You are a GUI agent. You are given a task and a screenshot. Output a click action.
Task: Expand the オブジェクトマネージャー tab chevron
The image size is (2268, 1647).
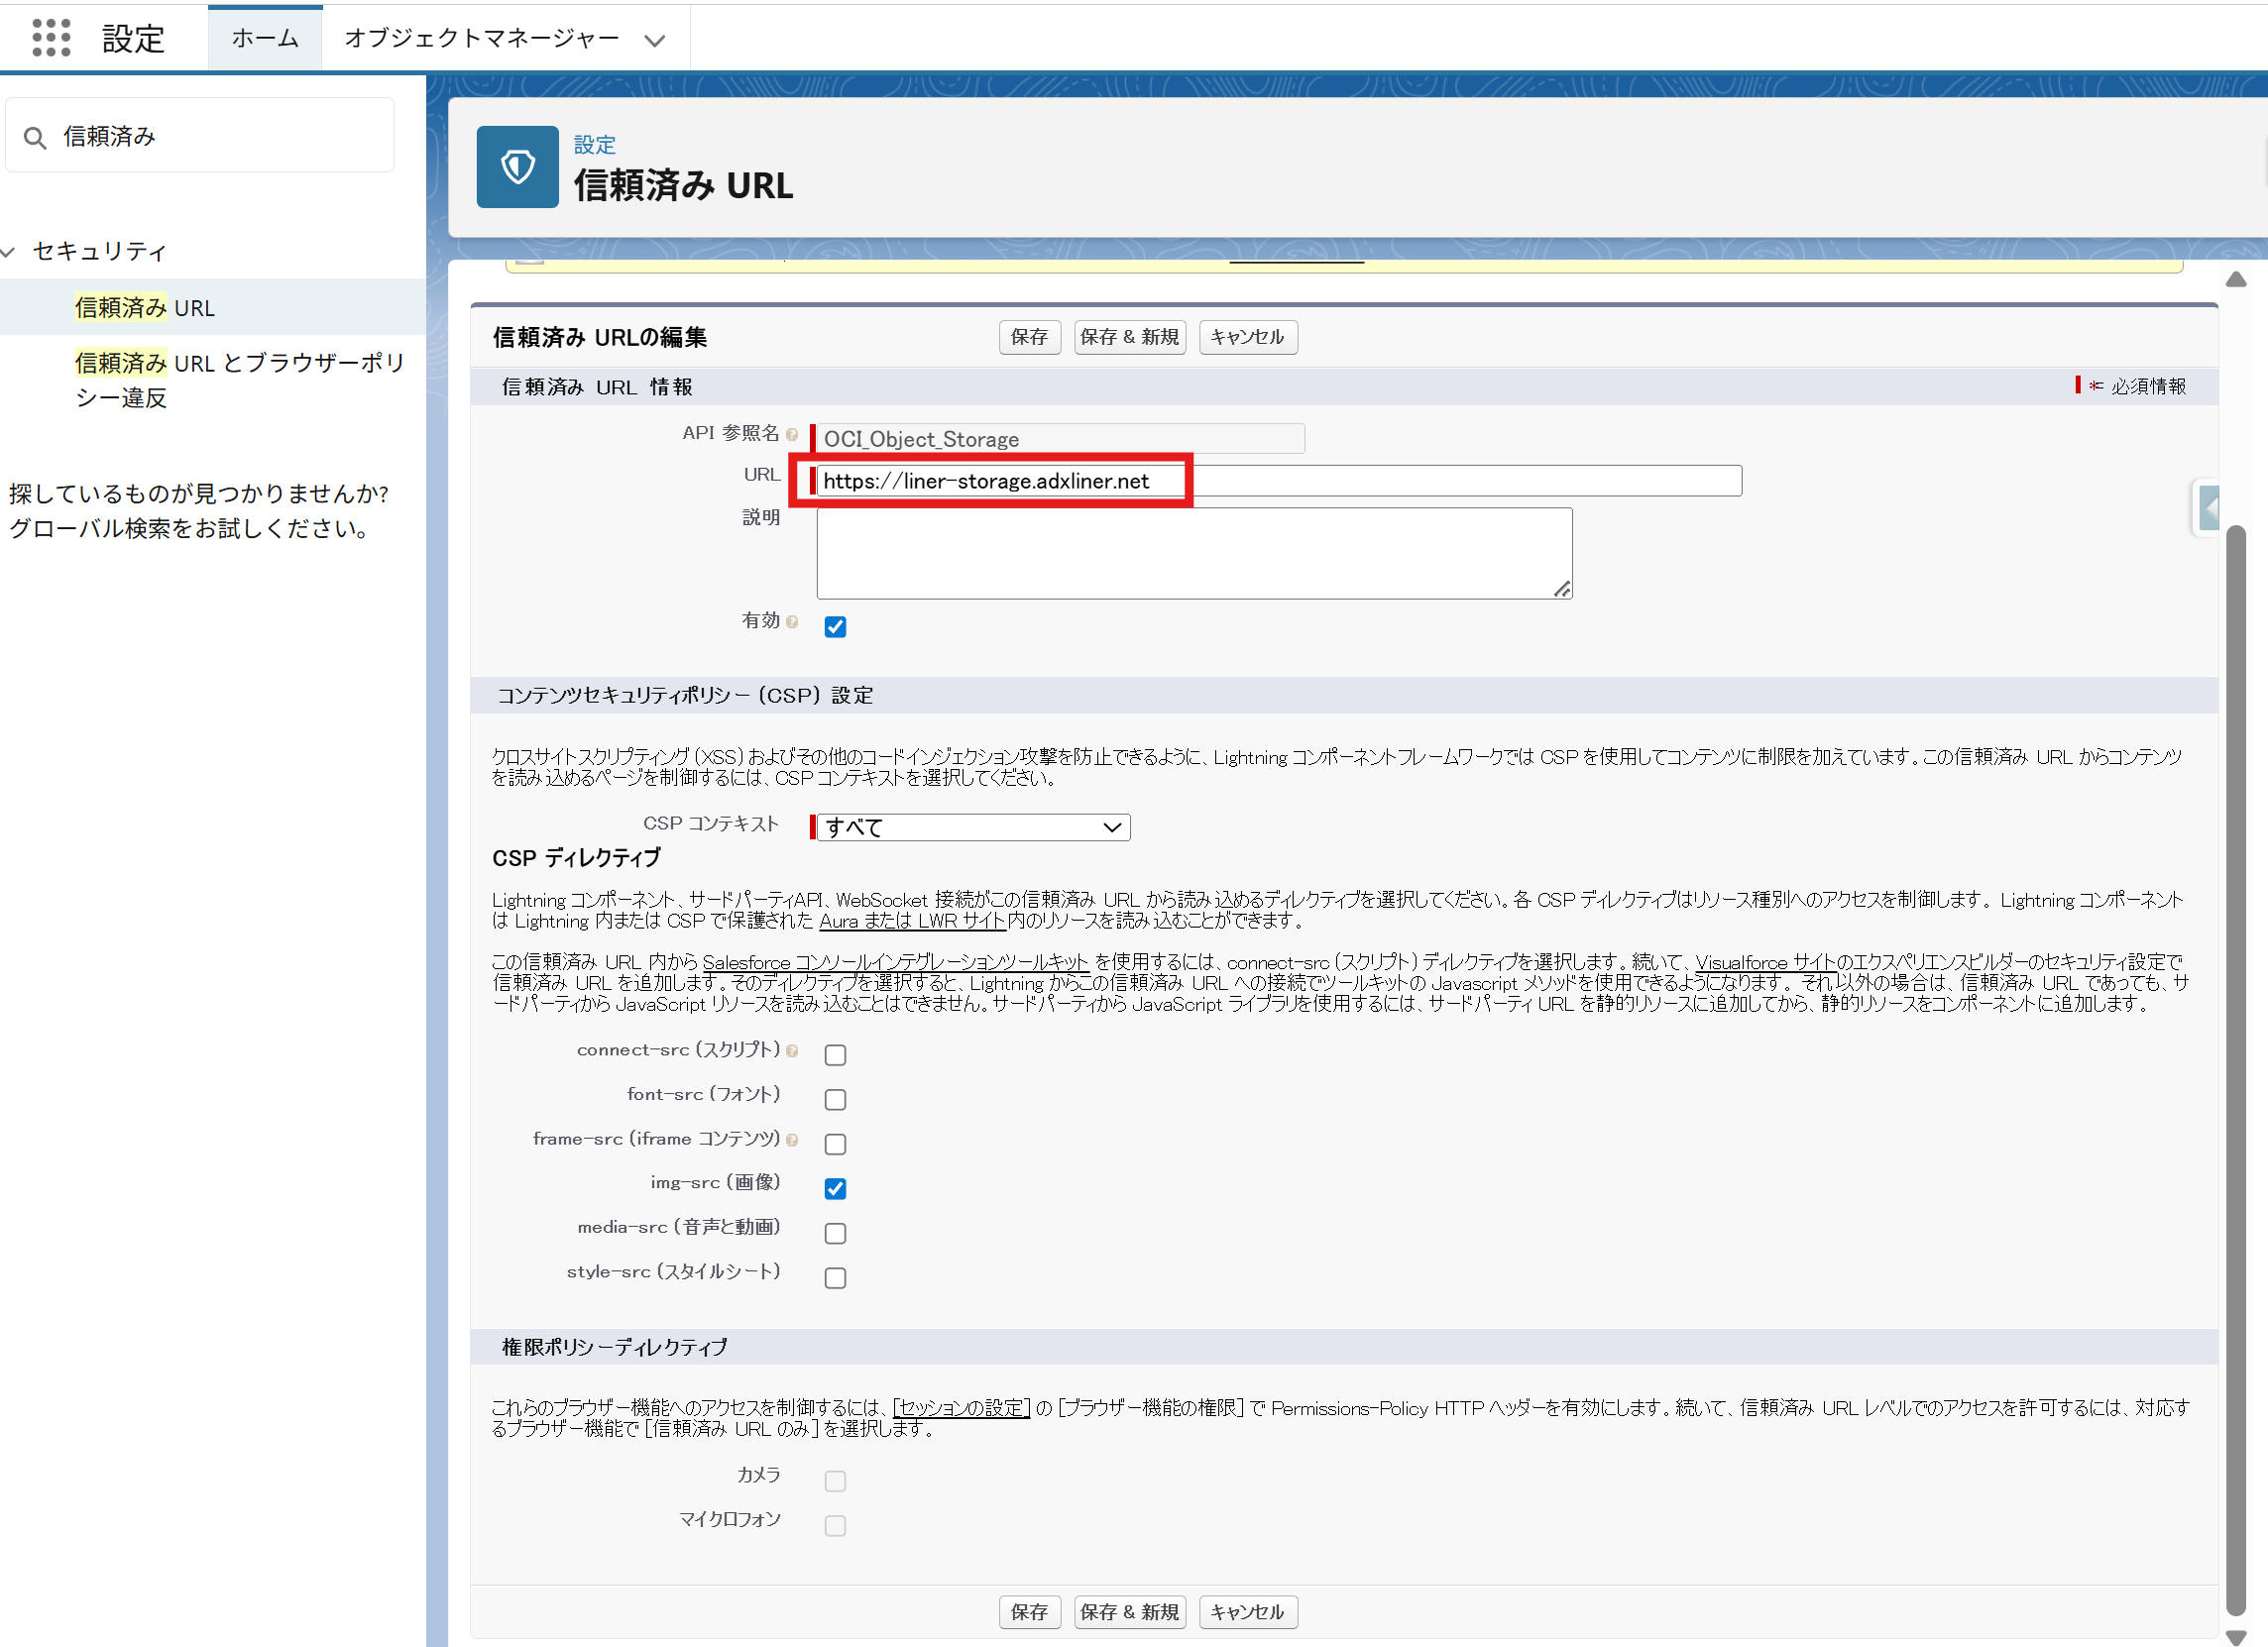[x=655, y=41]
